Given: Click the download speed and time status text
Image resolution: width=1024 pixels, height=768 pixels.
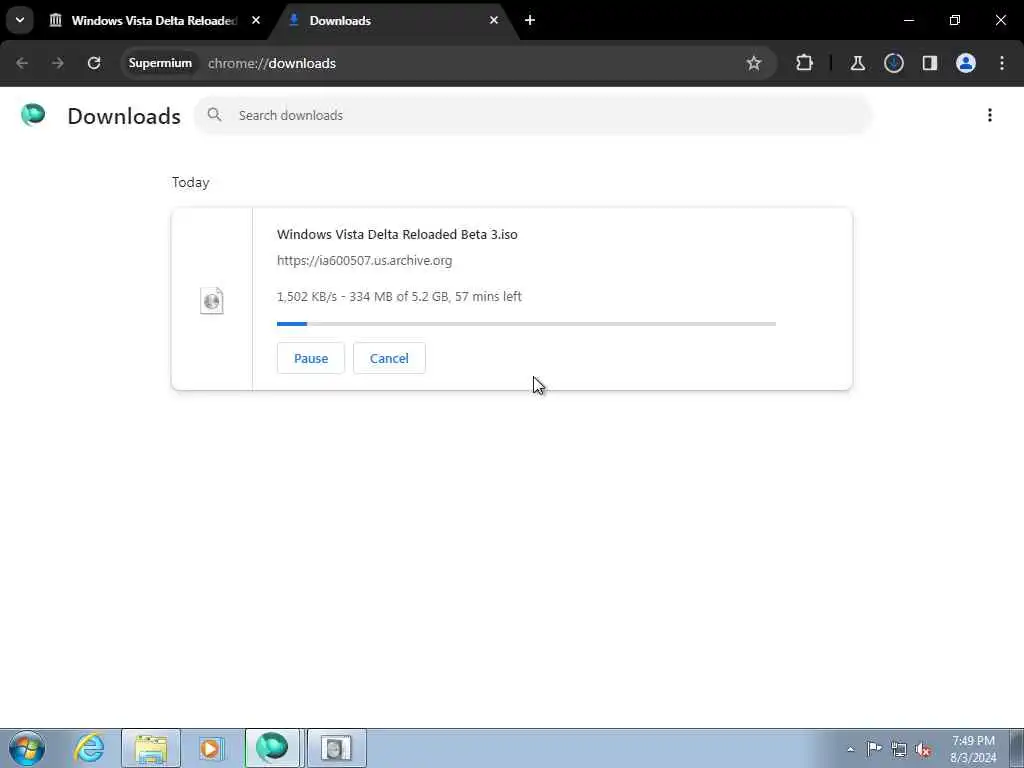Looking at the screenshot, I should (x=399, y=296).
